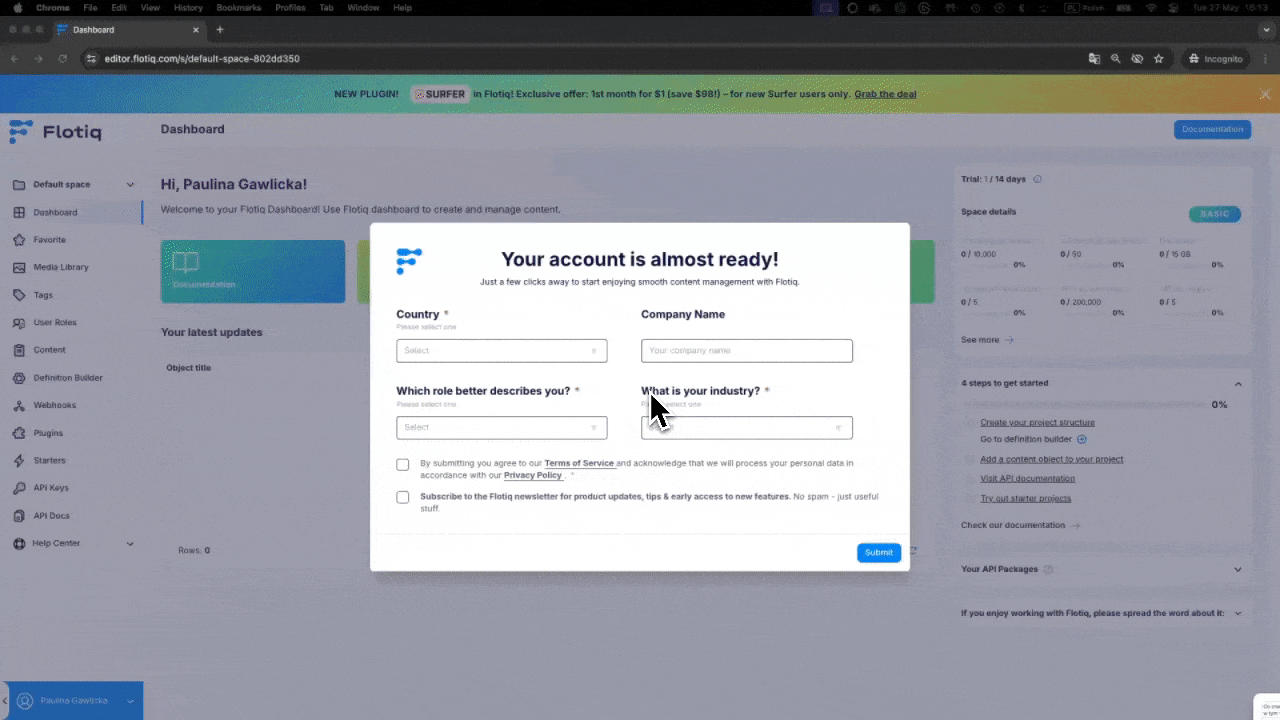Open the role description select dropdown
The width and height of the screenshot is (1280, 720).
tap(502, 427)
